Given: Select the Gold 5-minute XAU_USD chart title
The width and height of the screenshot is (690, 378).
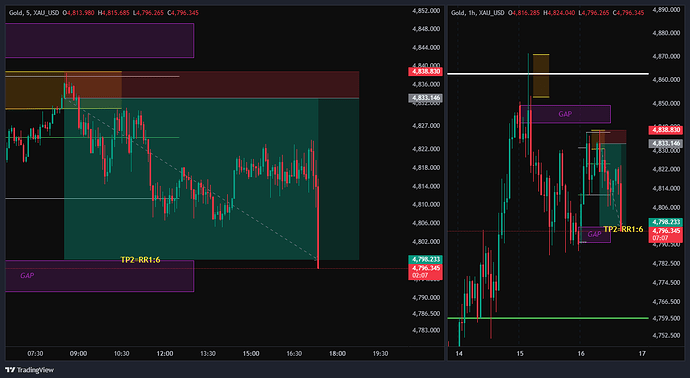Looking at the screenshot, I should click(35, 13).
